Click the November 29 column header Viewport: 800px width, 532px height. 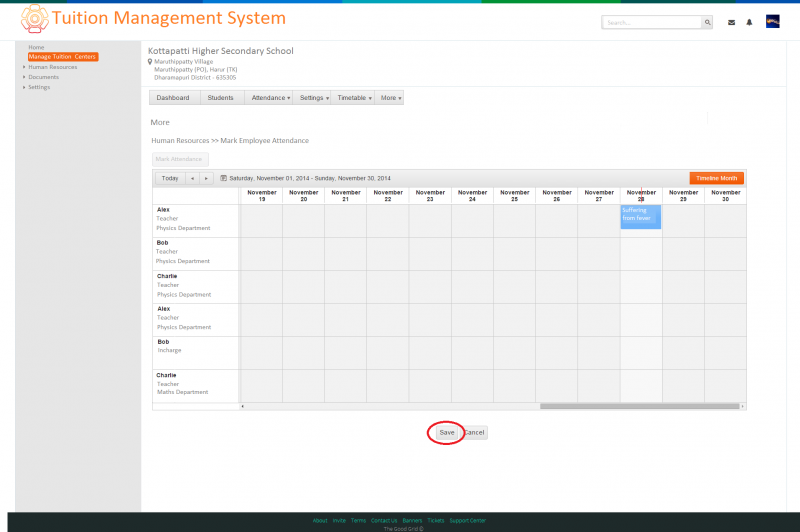tap(684, 196)
